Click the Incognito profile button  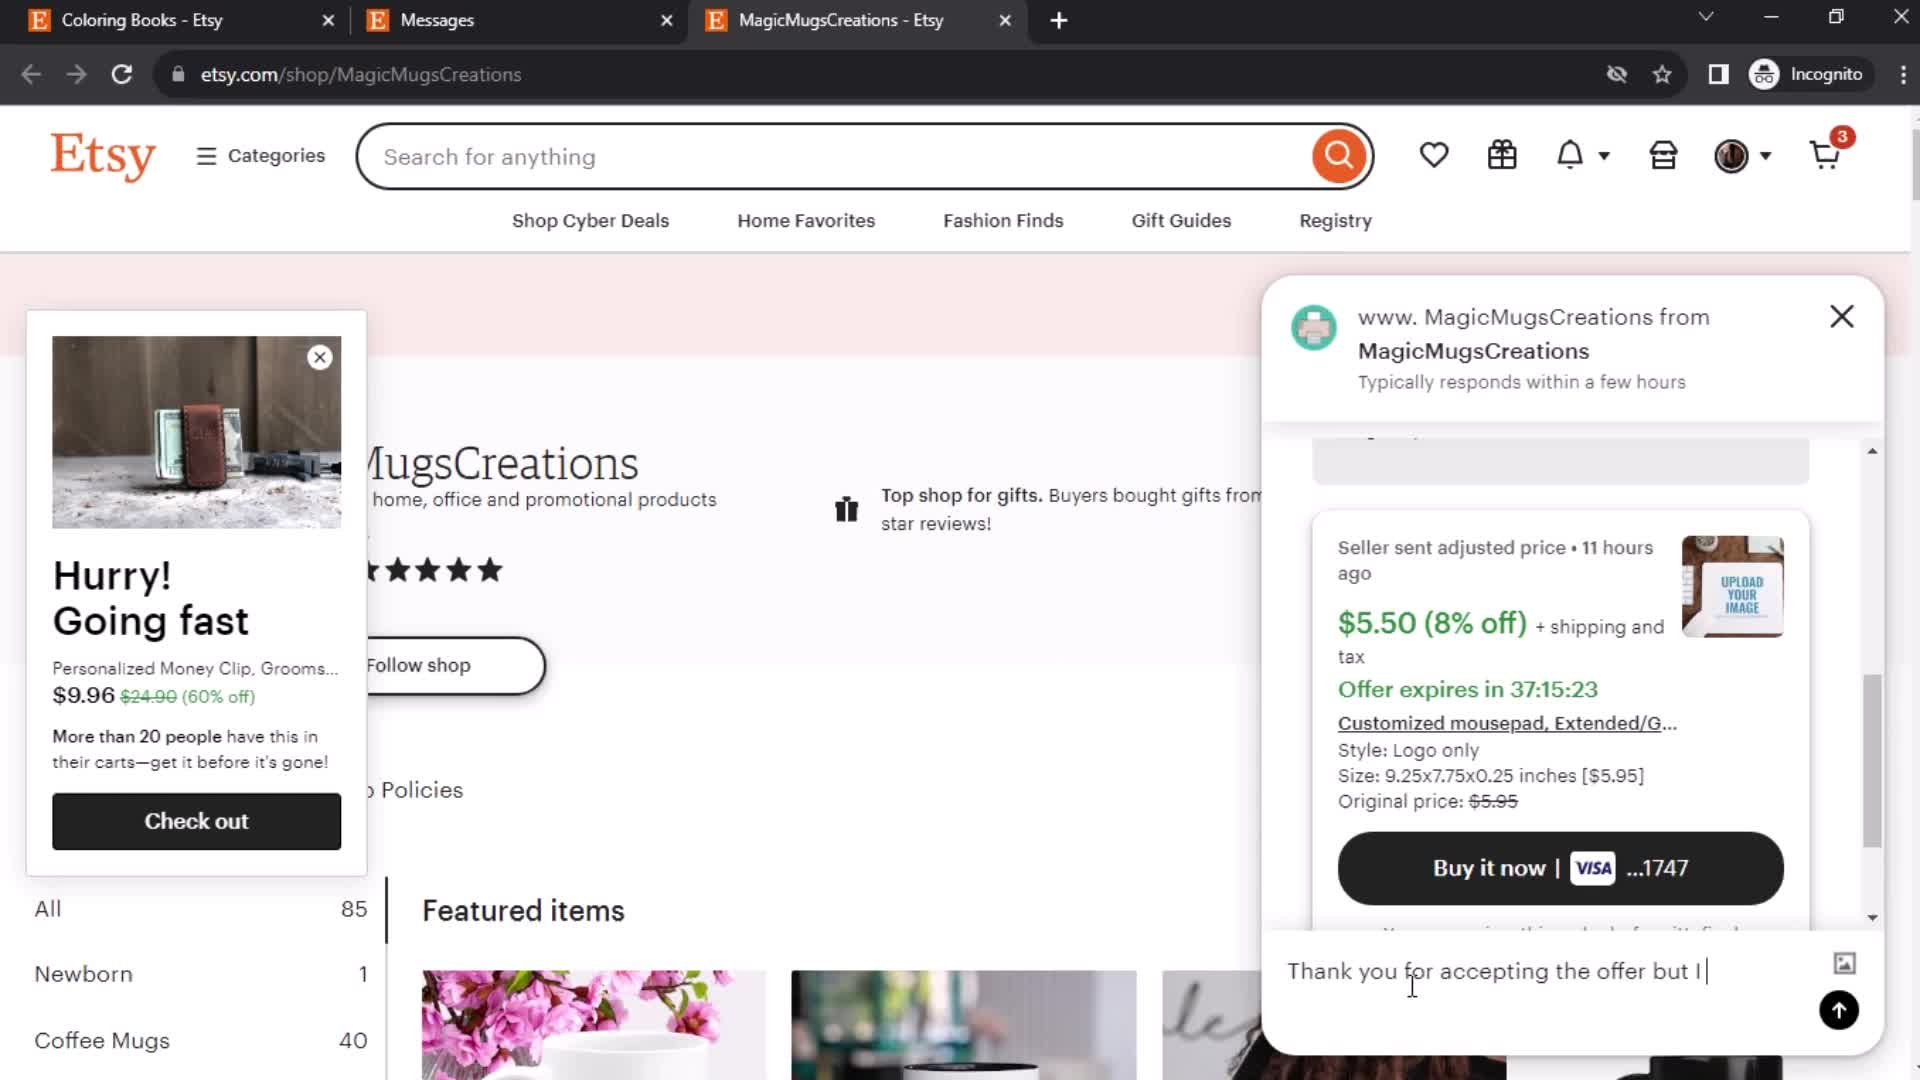1808,74
